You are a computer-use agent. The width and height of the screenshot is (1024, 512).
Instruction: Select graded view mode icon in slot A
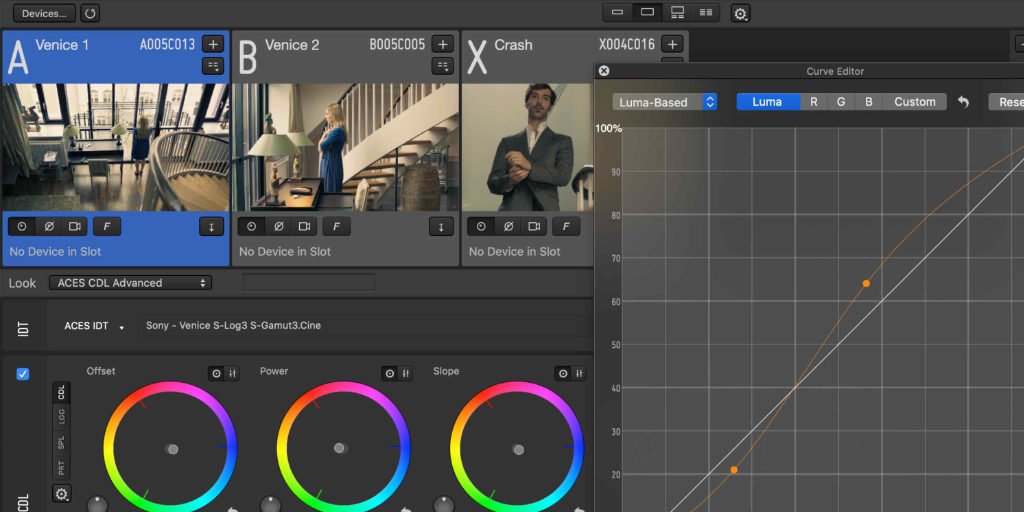point(22,227)
